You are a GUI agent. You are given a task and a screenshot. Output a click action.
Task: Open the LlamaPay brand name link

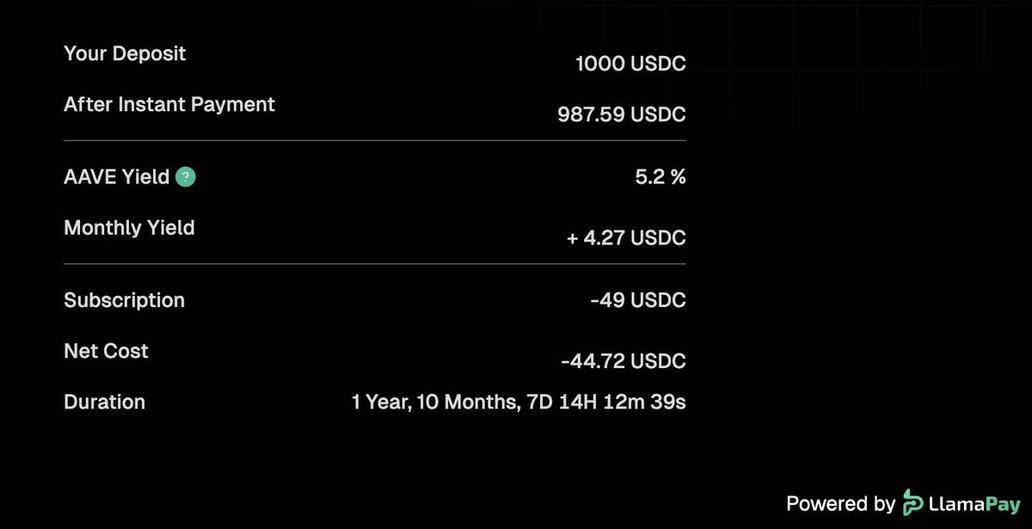[x=975, y=504]
